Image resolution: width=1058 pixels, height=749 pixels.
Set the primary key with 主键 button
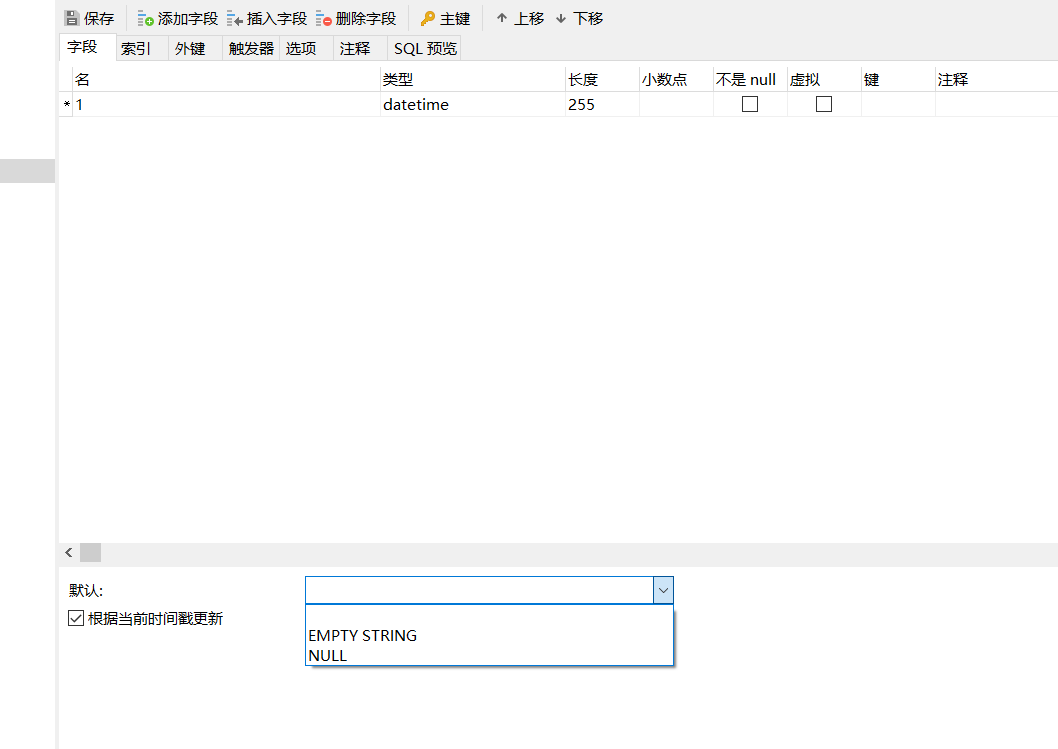coord(445,18)
